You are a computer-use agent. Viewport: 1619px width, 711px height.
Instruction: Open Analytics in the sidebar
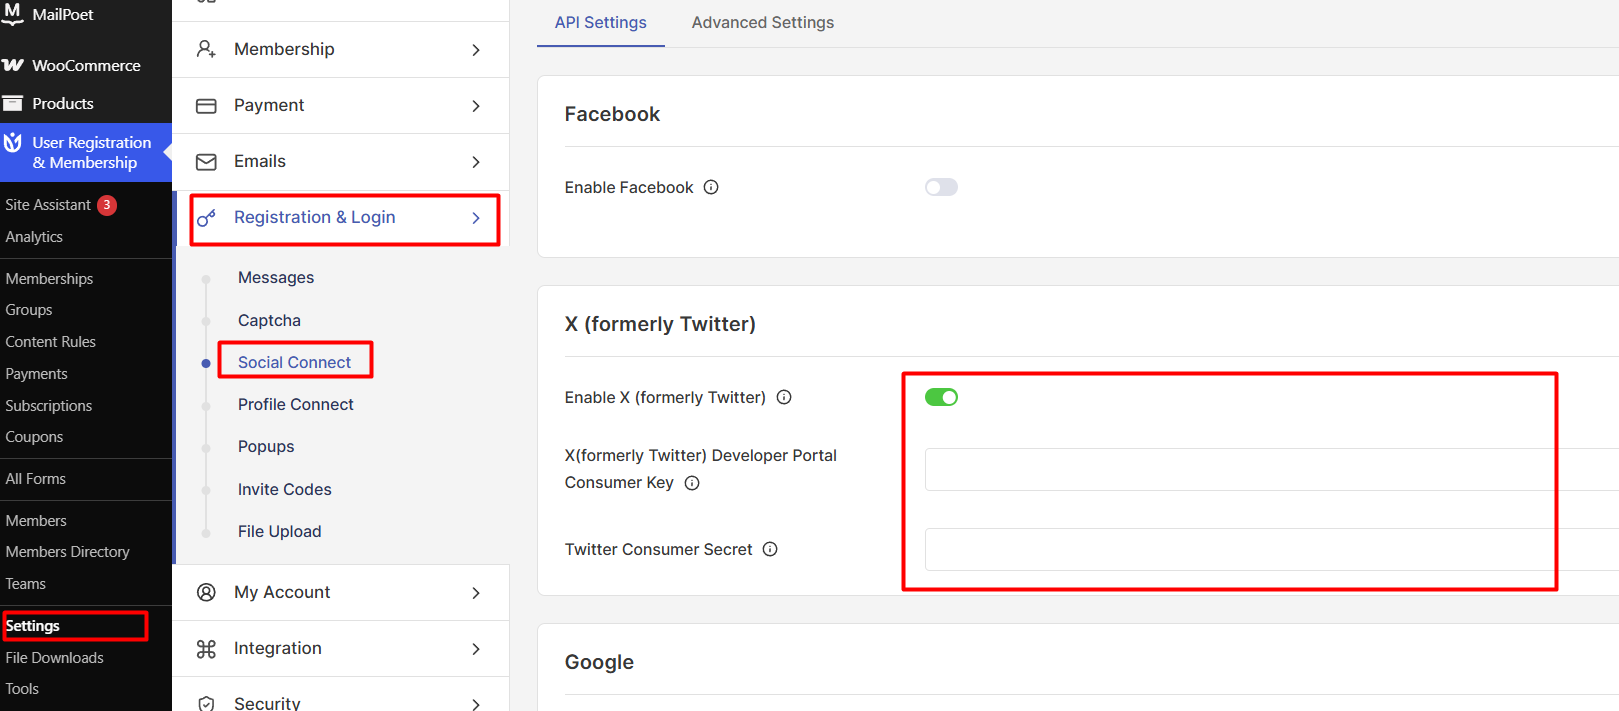click(x=34, y=237)
